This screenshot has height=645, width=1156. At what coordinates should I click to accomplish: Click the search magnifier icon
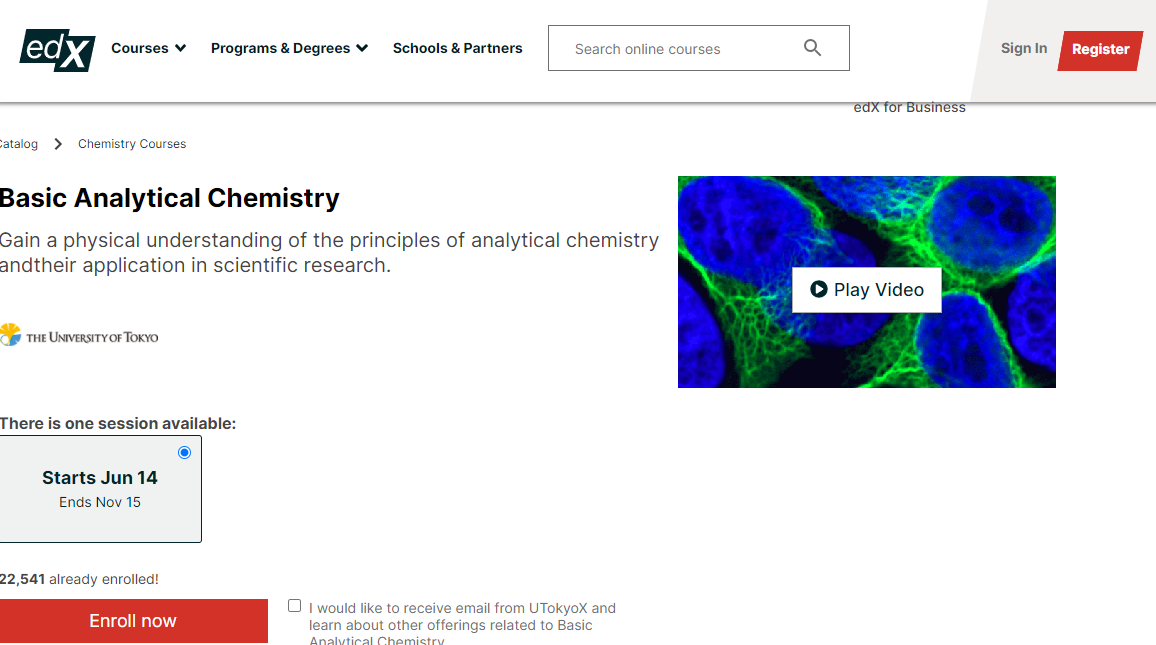[x=812, y=48]
